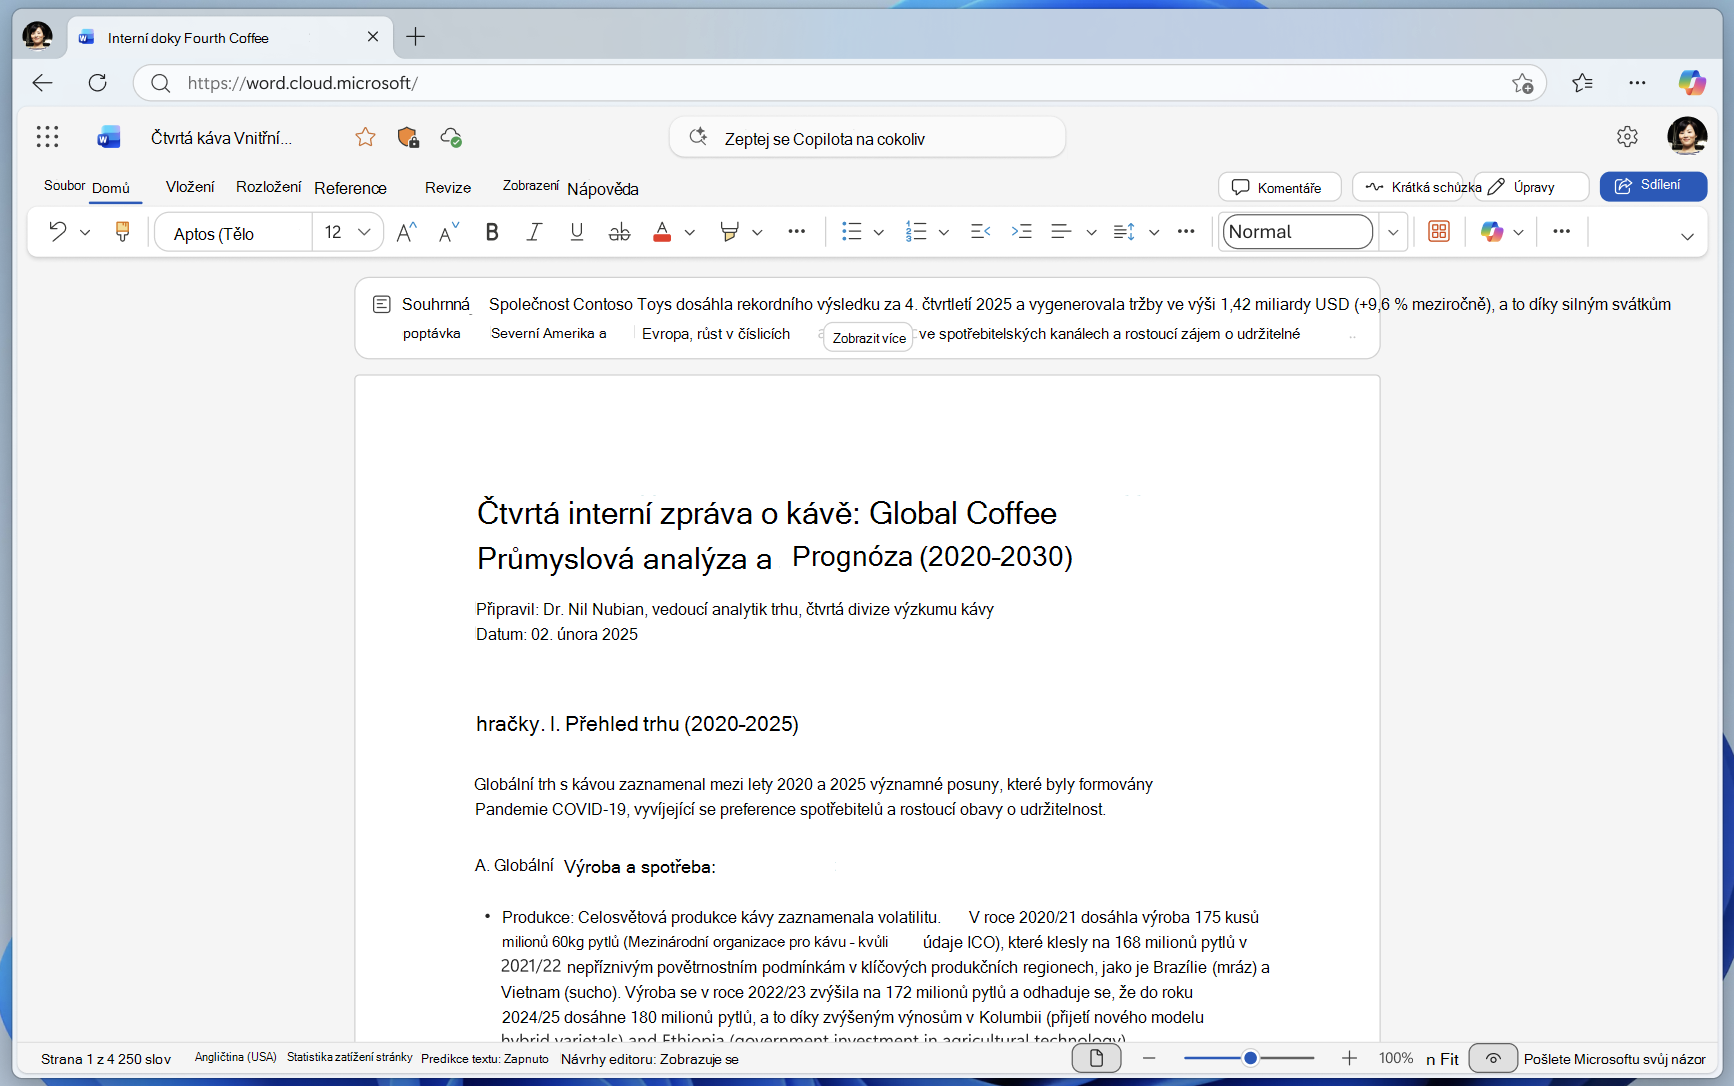Open browser settings and more menu

[x=1637, y=83]
